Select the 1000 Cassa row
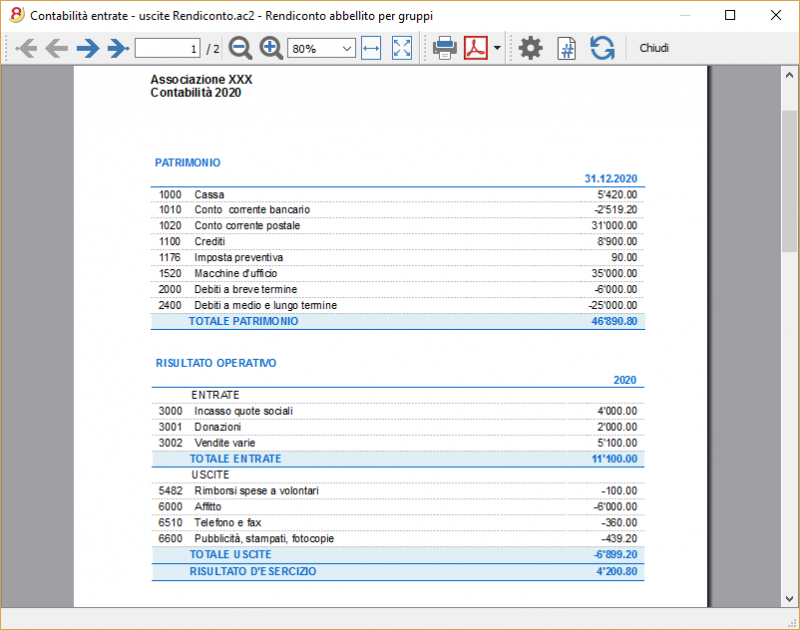800x630 pixels. click(x=397, y=194)
